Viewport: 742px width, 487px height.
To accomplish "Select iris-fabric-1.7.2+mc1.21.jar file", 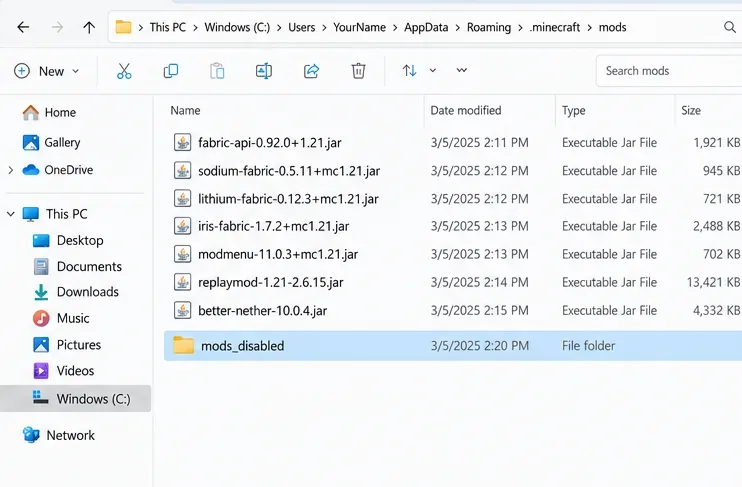I will coord(274,226).
